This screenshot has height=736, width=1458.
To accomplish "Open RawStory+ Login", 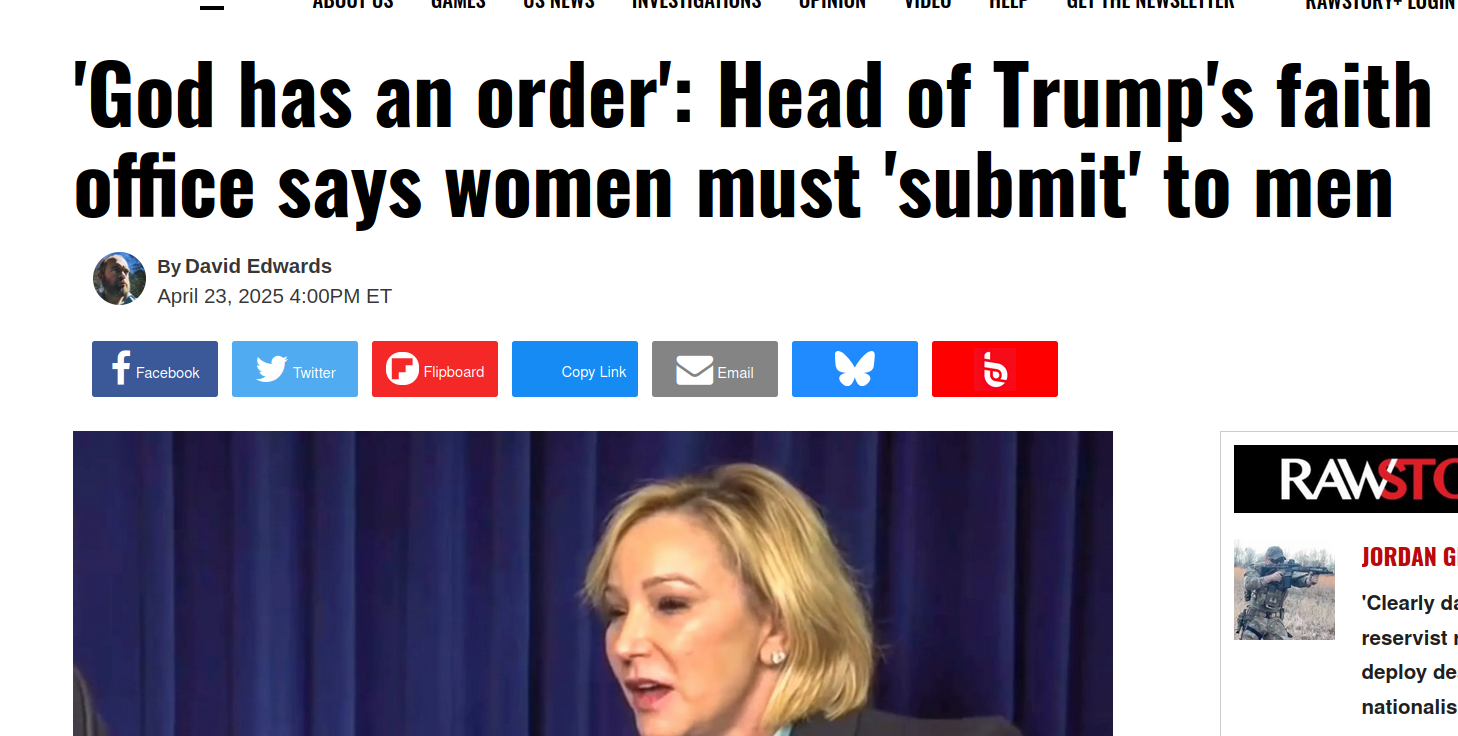I will (1381, 4).
